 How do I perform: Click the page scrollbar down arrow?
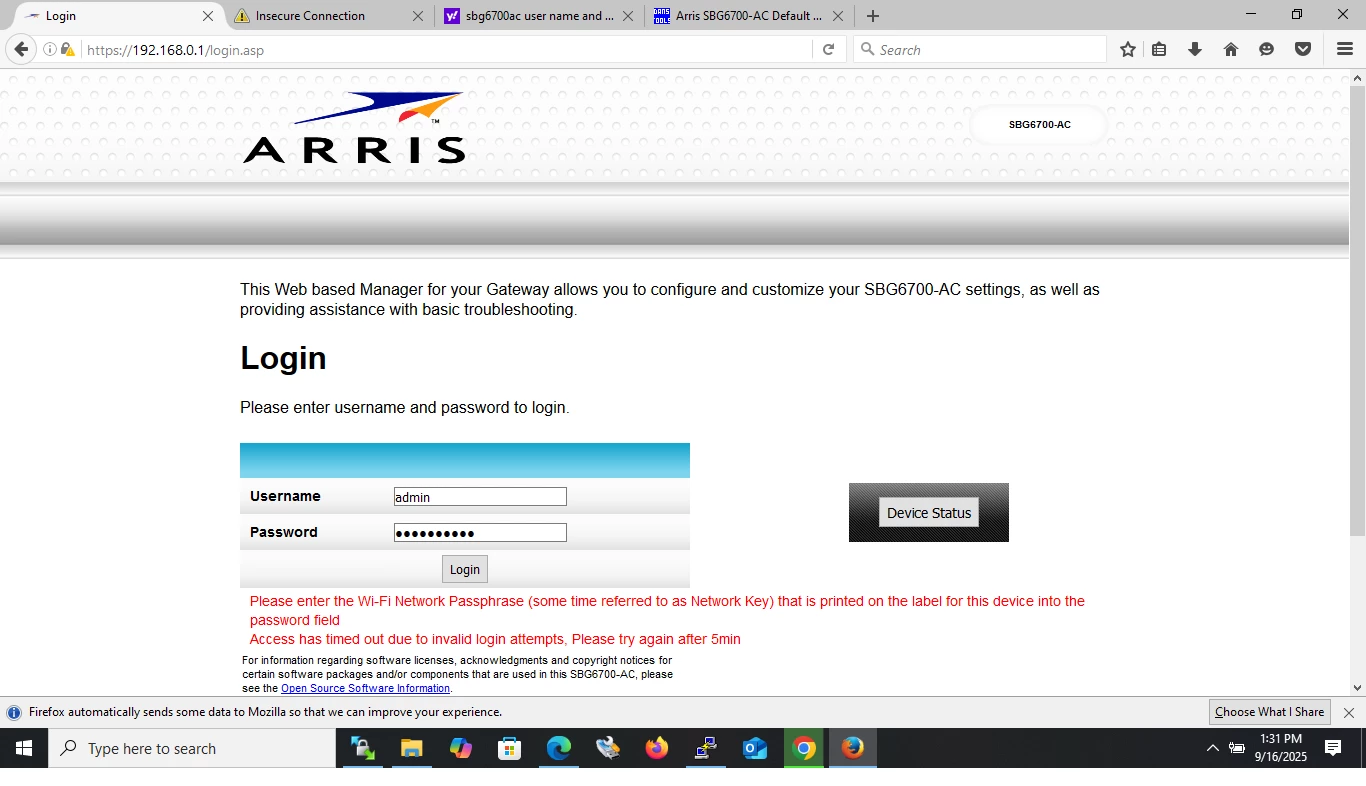point(1357,688)
